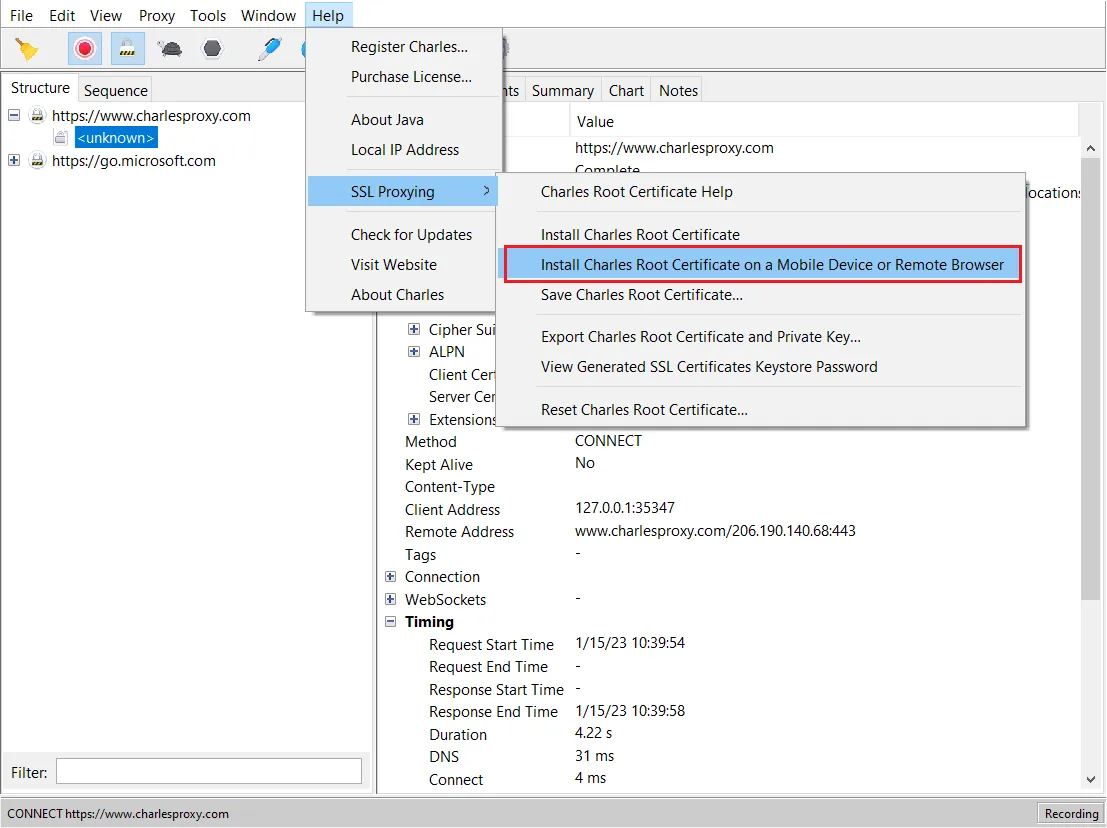Expand the WebSockets section

coord(390,599)
